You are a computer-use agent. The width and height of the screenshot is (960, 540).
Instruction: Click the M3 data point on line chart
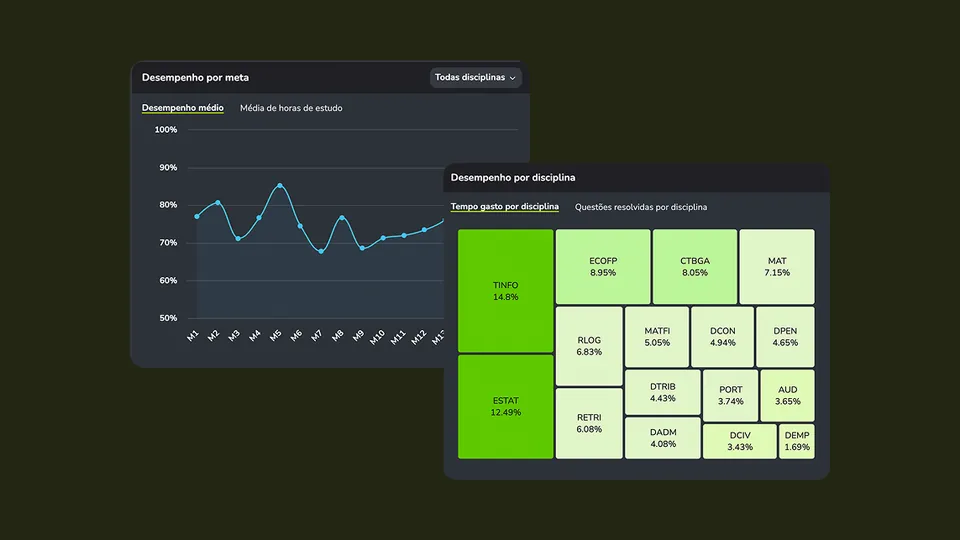pyautogui.click(x=238, y=239)
